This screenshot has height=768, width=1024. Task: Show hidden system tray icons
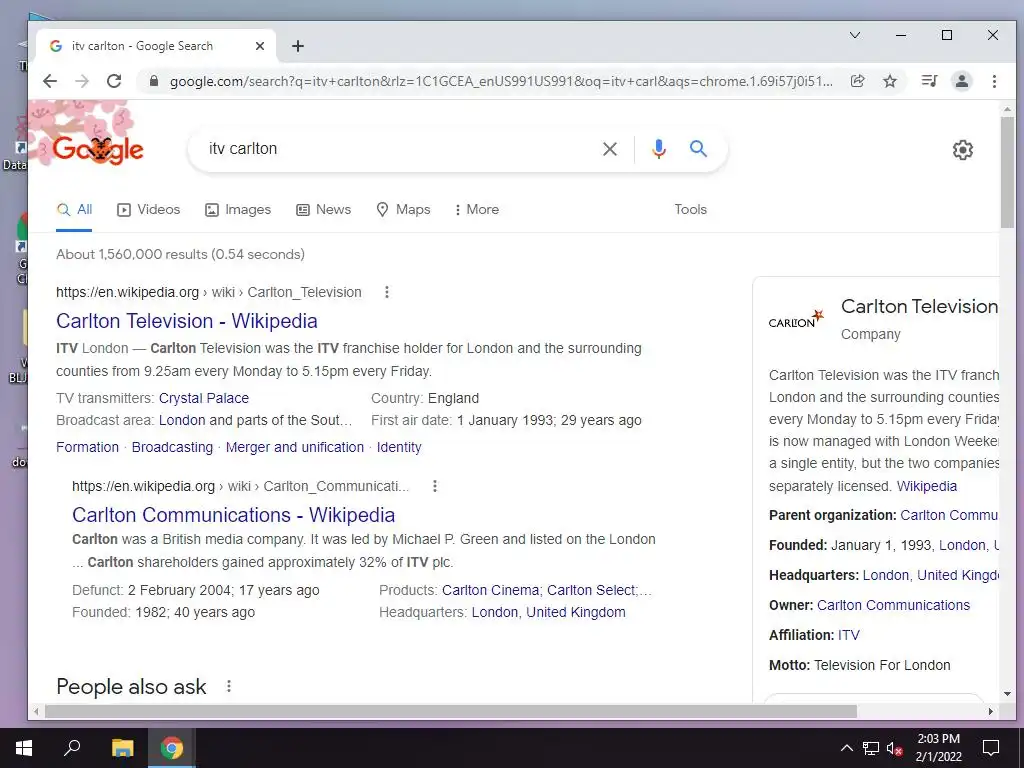tap(846, 748)
